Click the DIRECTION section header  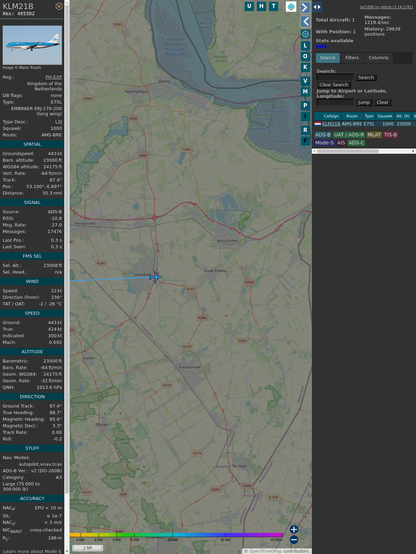32,397
